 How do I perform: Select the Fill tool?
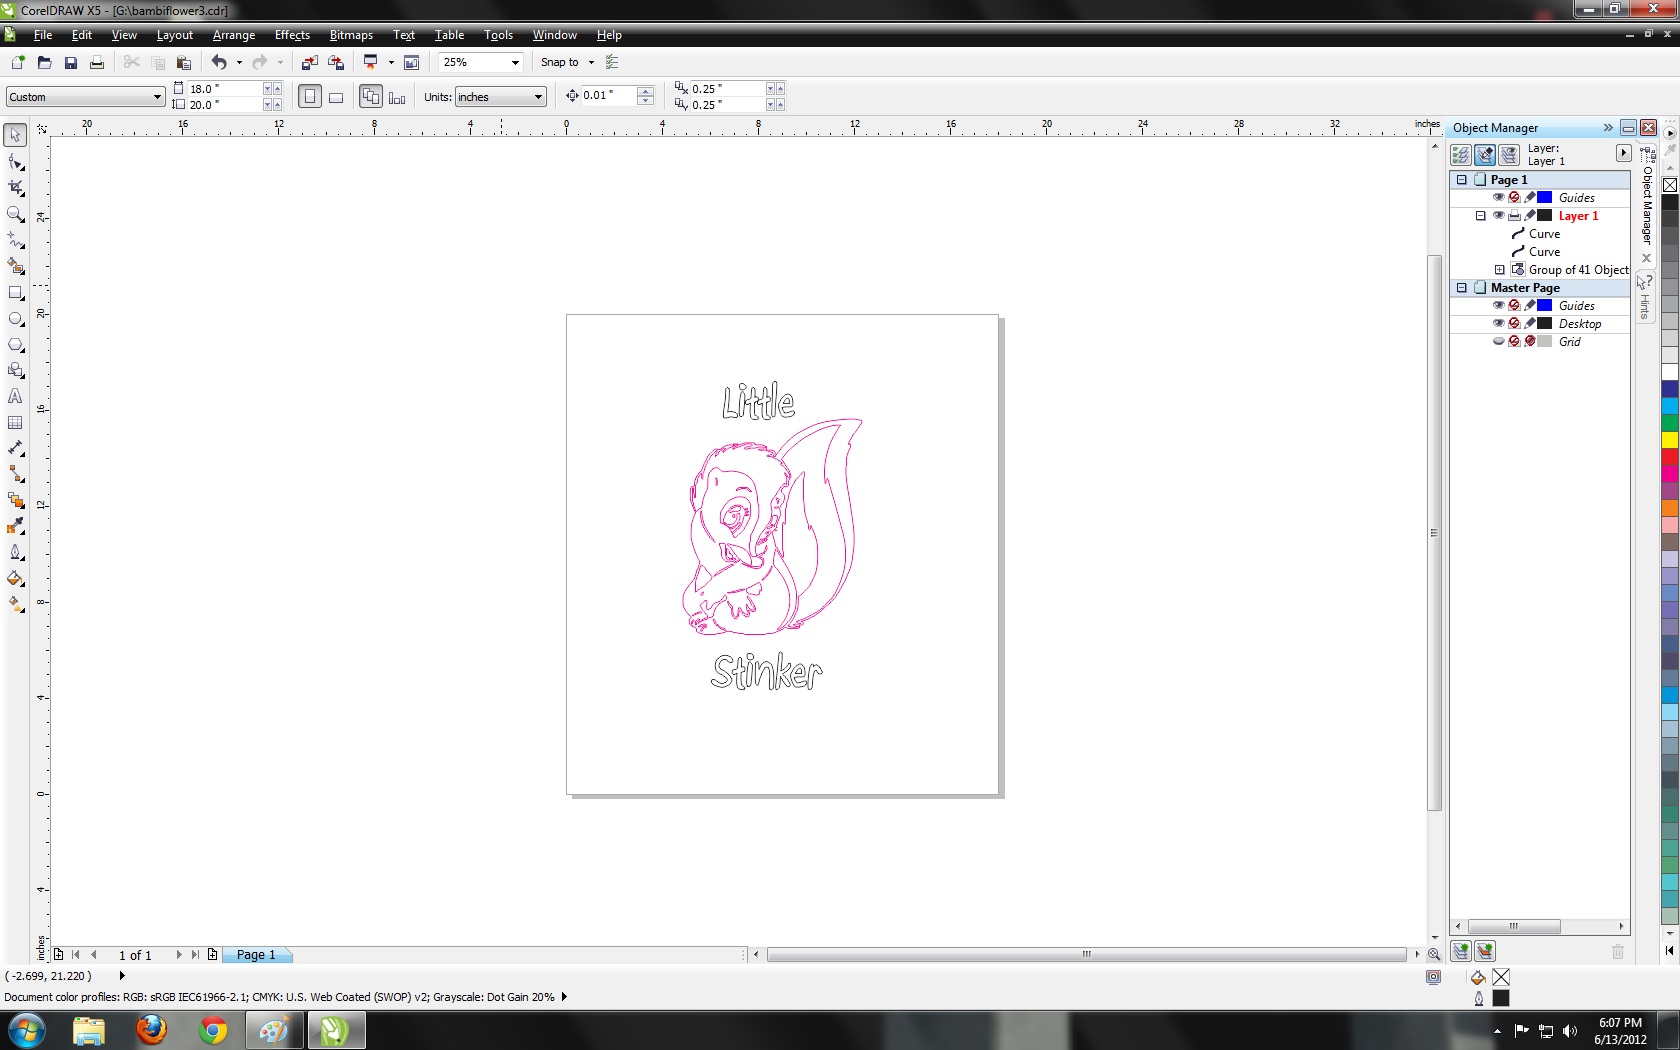tap(16, 579)
